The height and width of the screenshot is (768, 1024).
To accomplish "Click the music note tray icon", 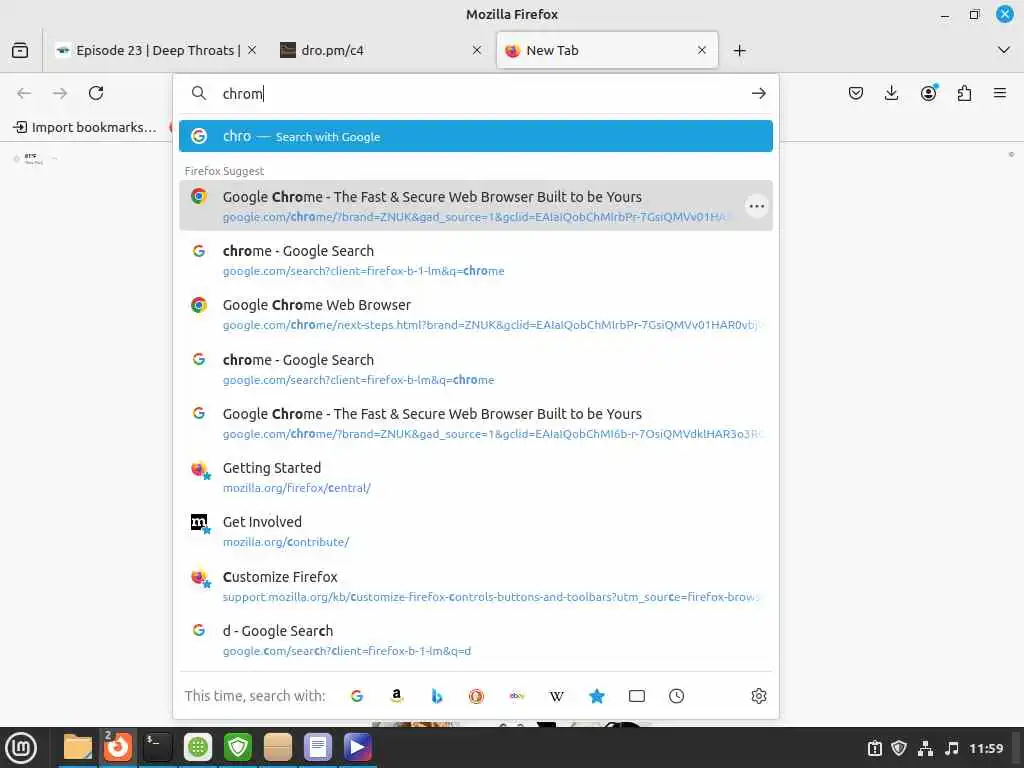I will click(x=952, y=748).
